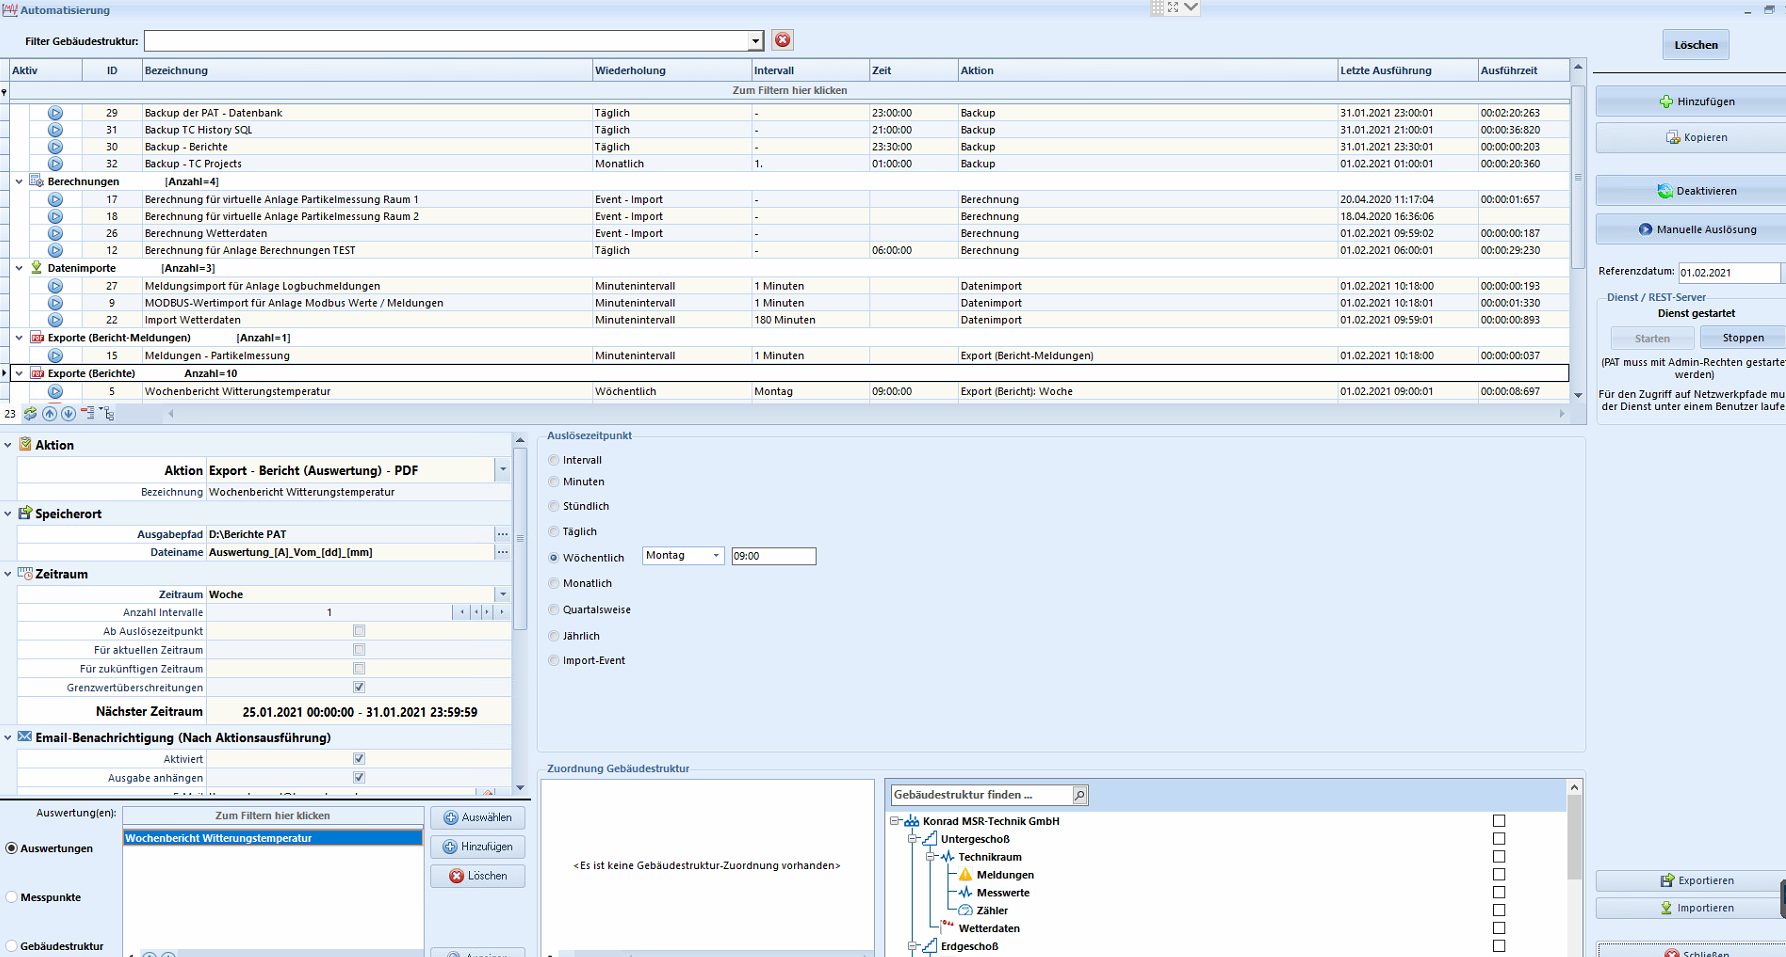Viewport: 1786px width, 957px height.
Task: Clear the Gebäudestruktur filter with the red X
Action: tap(782, 40)
